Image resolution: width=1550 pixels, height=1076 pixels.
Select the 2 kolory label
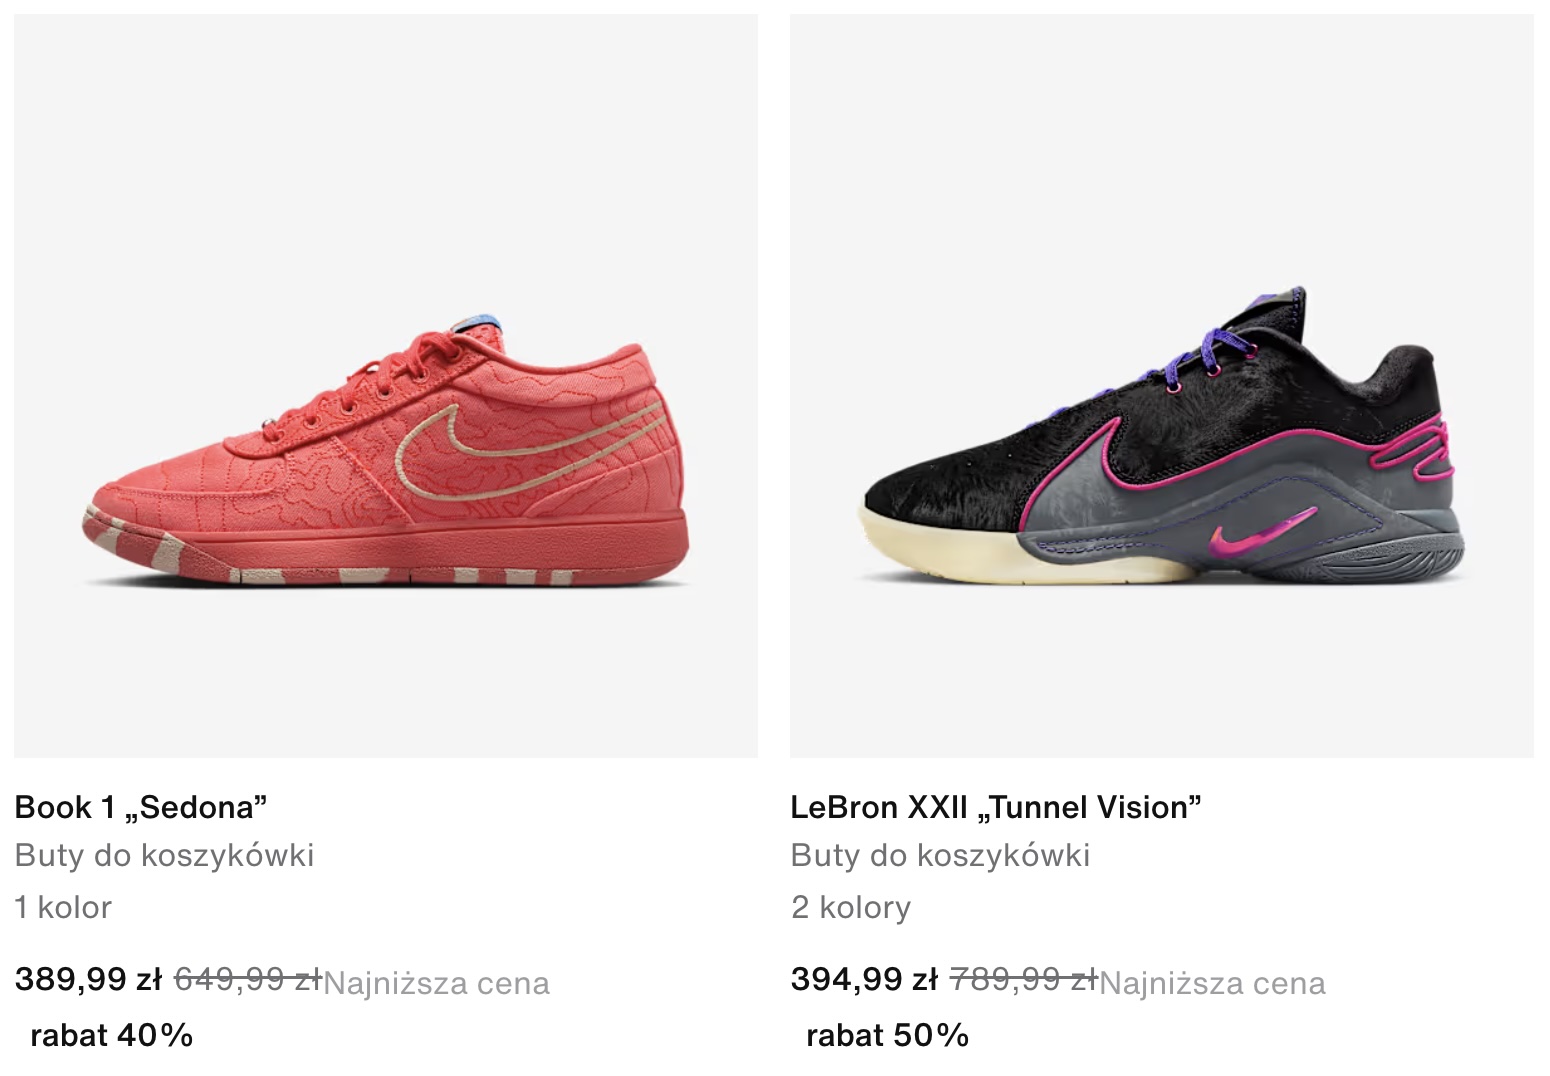tap(851, 907)
